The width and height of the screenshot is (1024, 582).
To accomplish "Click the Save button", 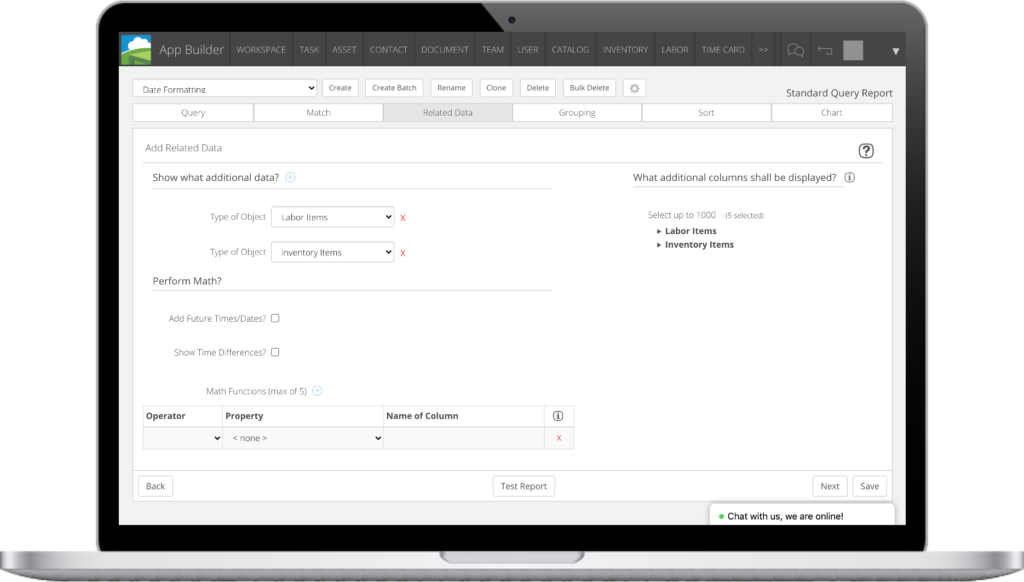I will pos(870,486).
